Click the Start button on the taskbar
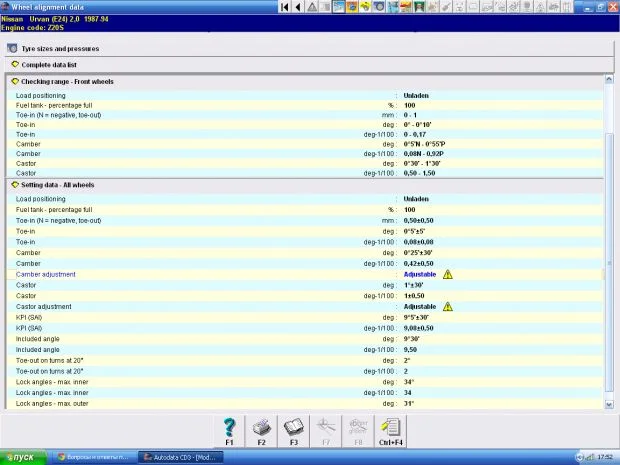Image resolution: width=620 pixels, height=465 pixels. pos(20,457)
